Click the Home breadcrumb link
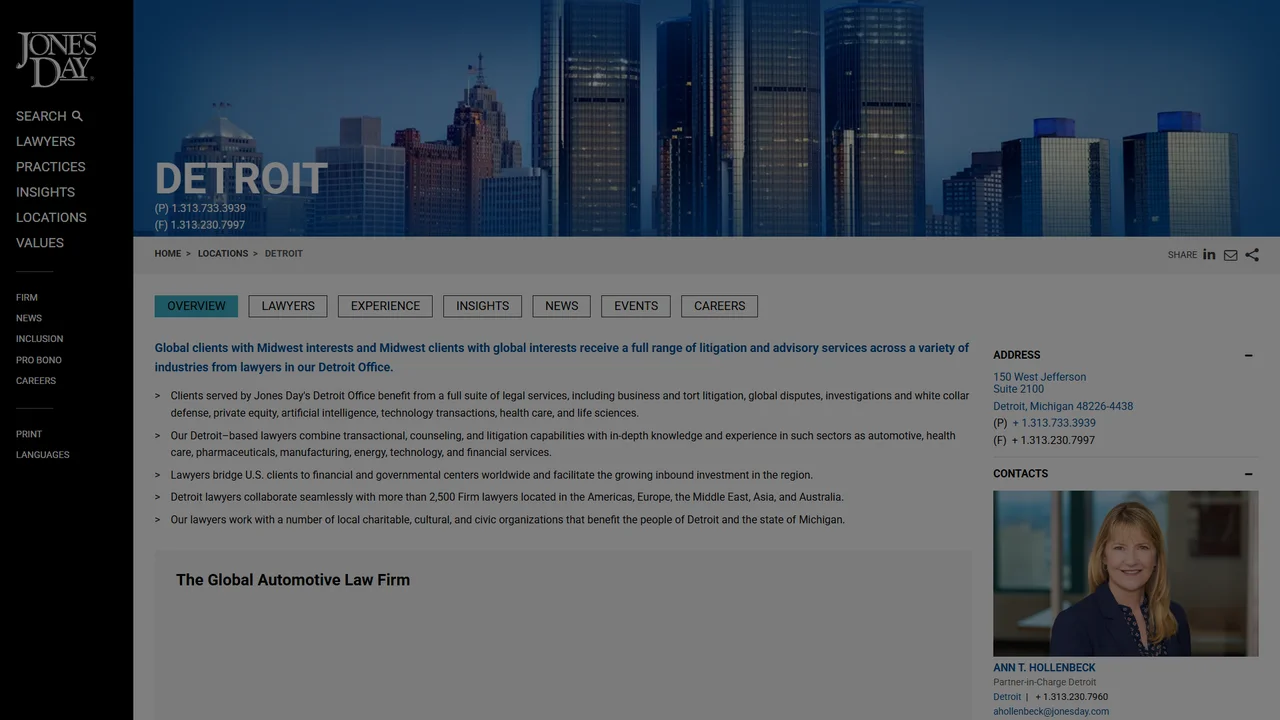The width and height of the screenshot is (1280, 720). [168, 254]
